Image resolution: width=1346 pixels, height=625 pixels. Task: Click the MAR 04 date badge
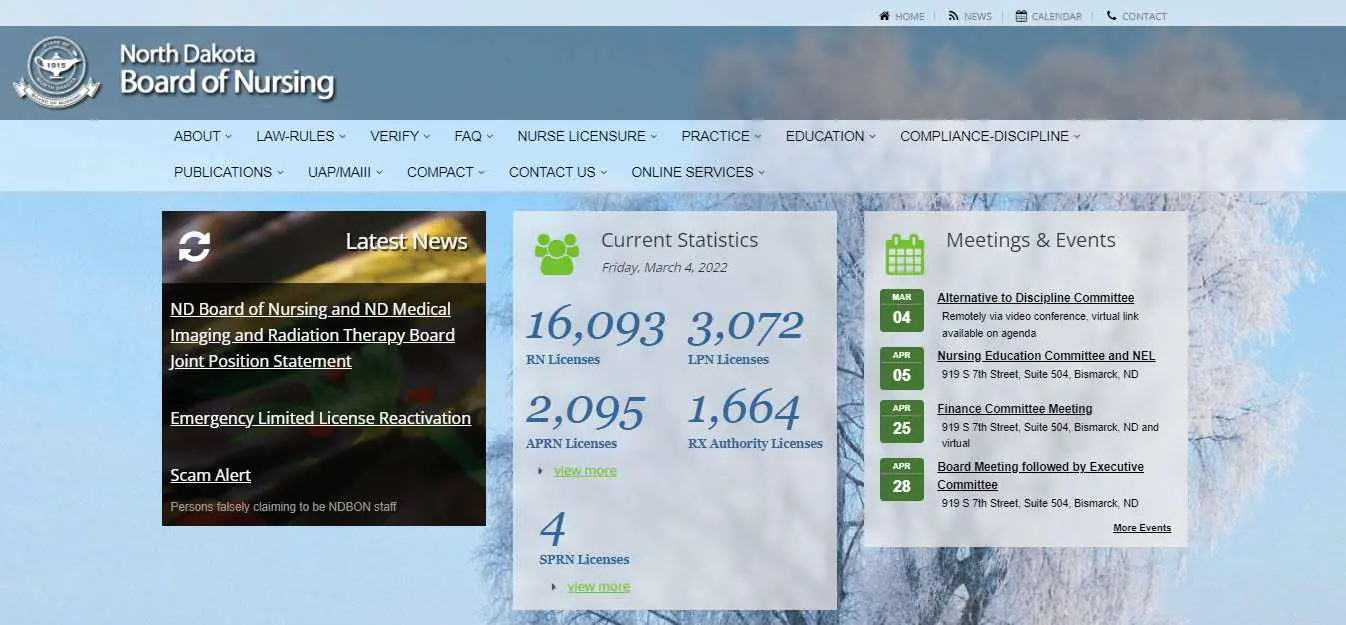tap(902, 310)
